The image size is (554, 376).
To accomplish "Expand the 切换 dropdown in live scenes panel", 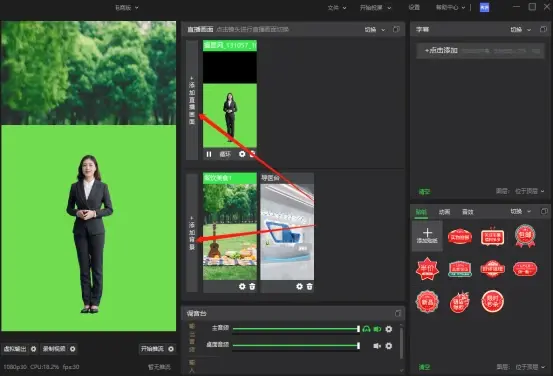I will (375, 30).
